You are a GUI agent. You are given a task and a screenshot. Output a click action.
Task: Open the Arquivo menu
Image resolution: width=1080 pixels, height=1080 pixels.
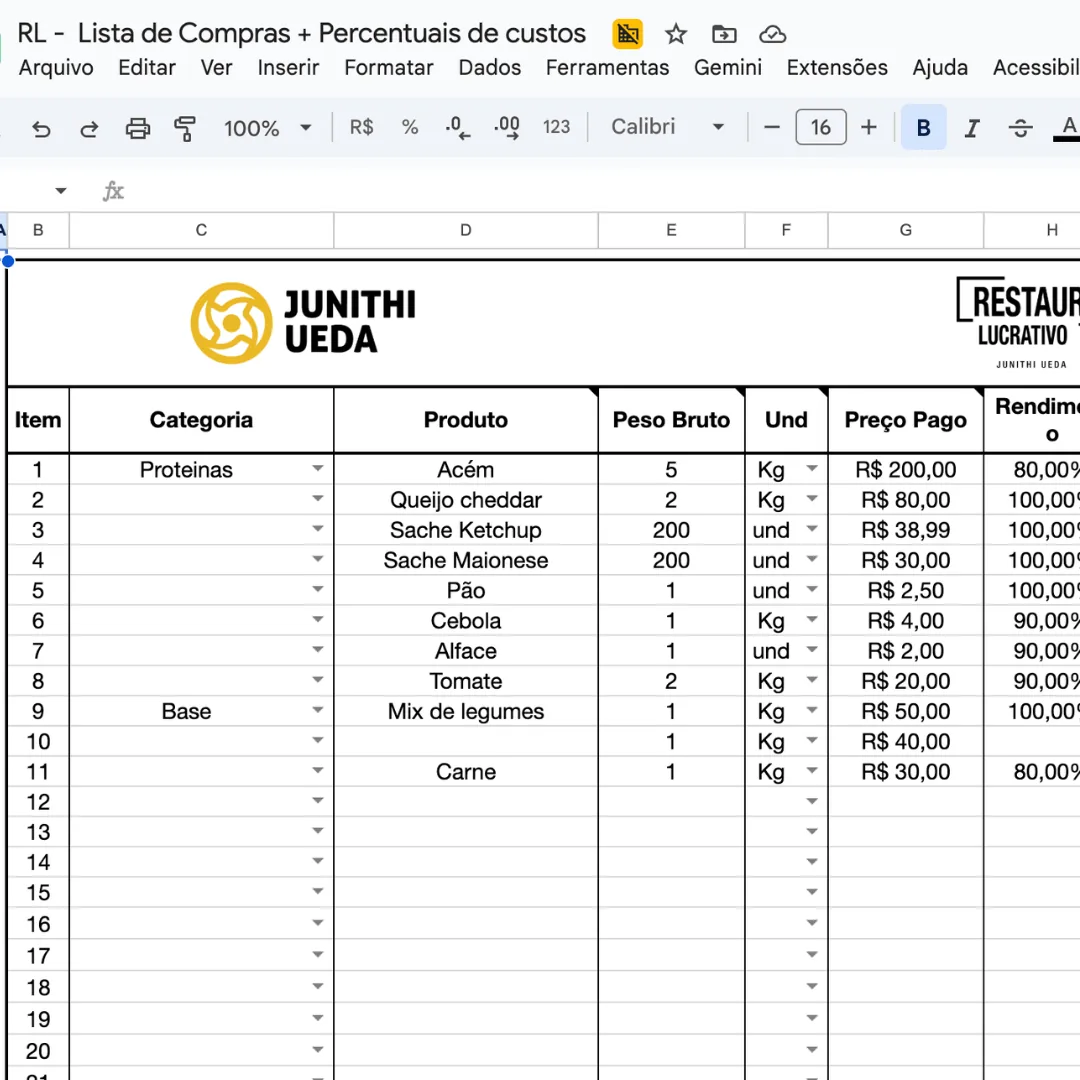pos(56,68)
